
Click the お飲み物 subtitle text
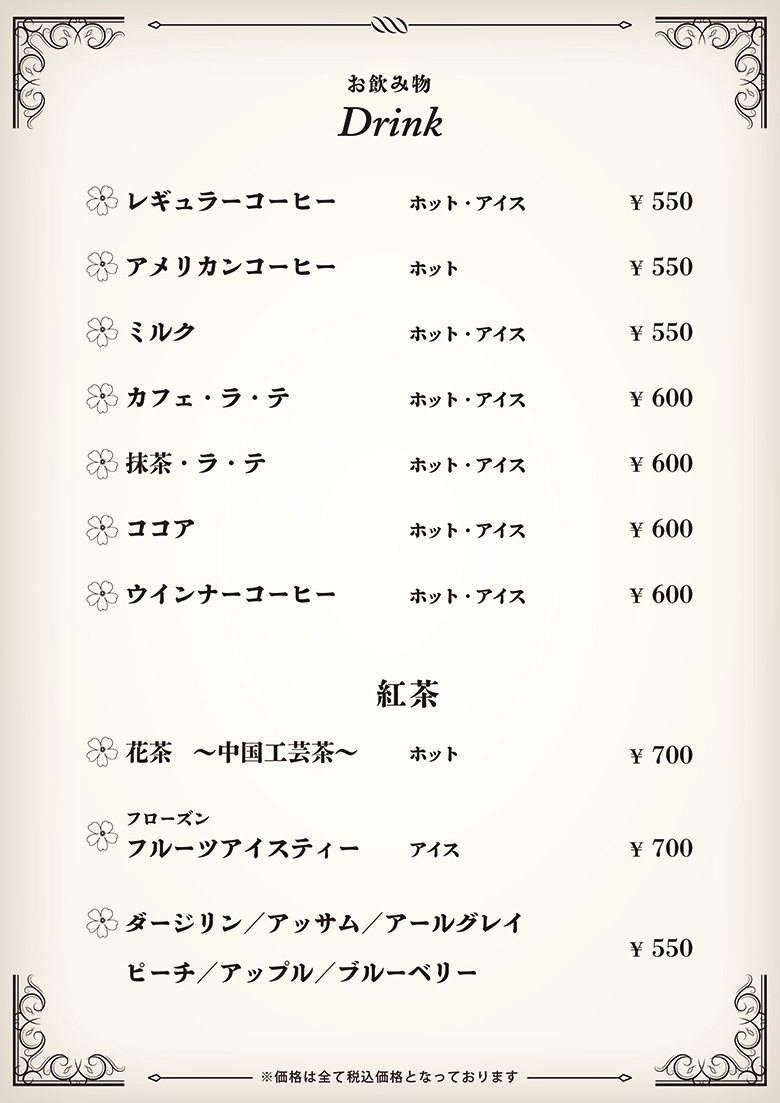click(389, 84)
